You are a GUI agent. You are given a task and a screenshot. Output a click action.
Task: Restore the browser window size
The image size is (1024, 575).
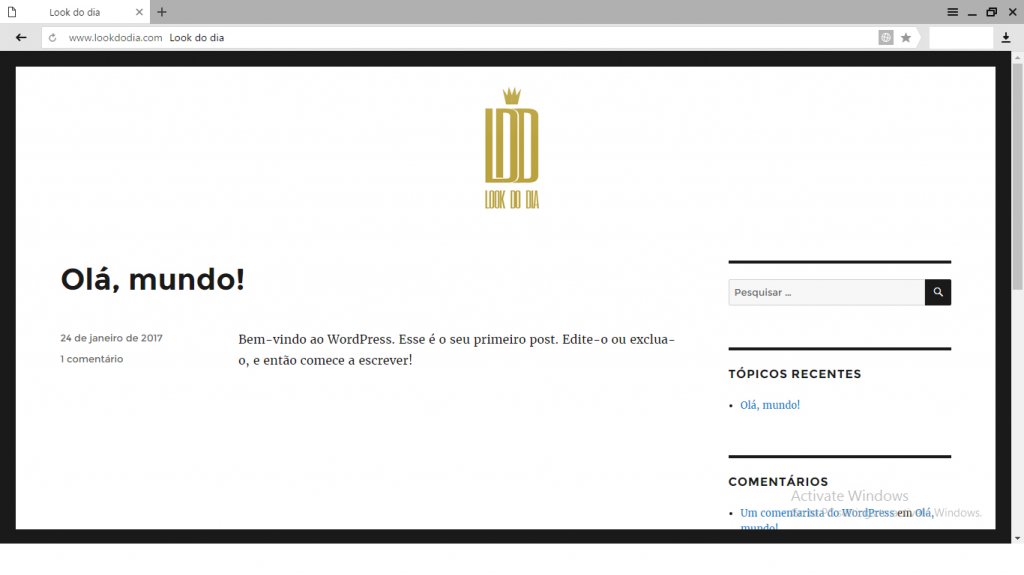point(991,12)
